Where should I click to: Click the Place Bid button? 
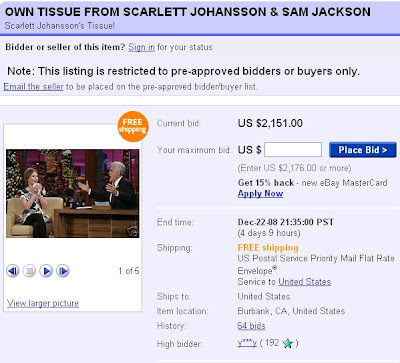363,150
